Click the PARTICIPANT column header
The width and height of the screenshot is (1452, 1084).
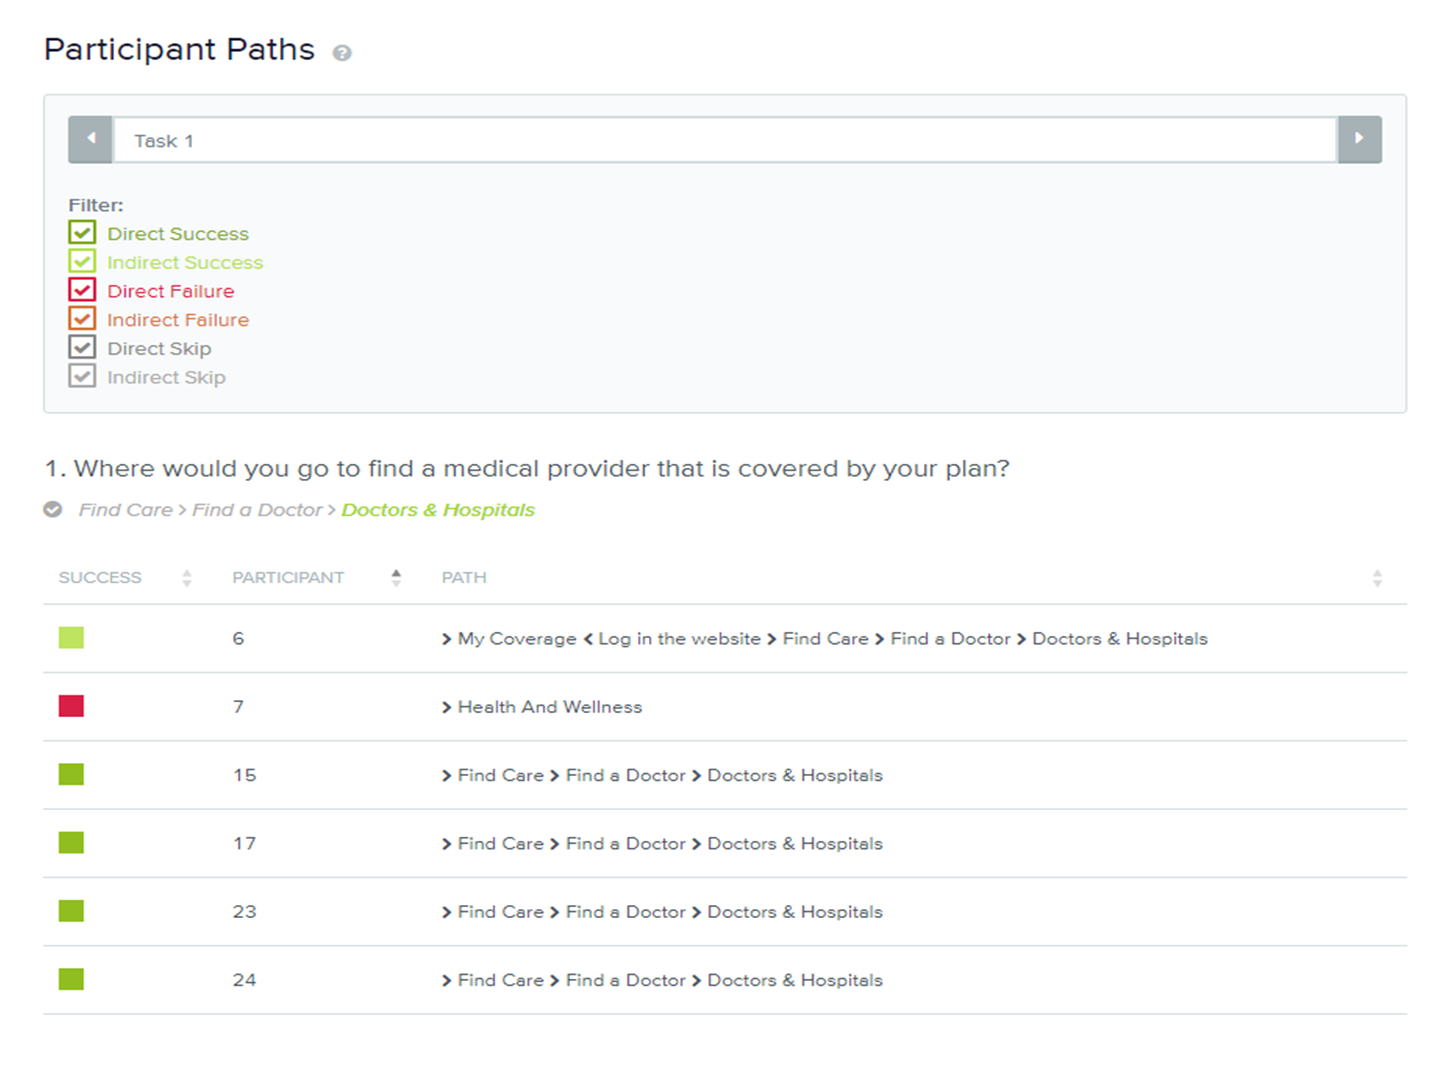click(288, 578)
